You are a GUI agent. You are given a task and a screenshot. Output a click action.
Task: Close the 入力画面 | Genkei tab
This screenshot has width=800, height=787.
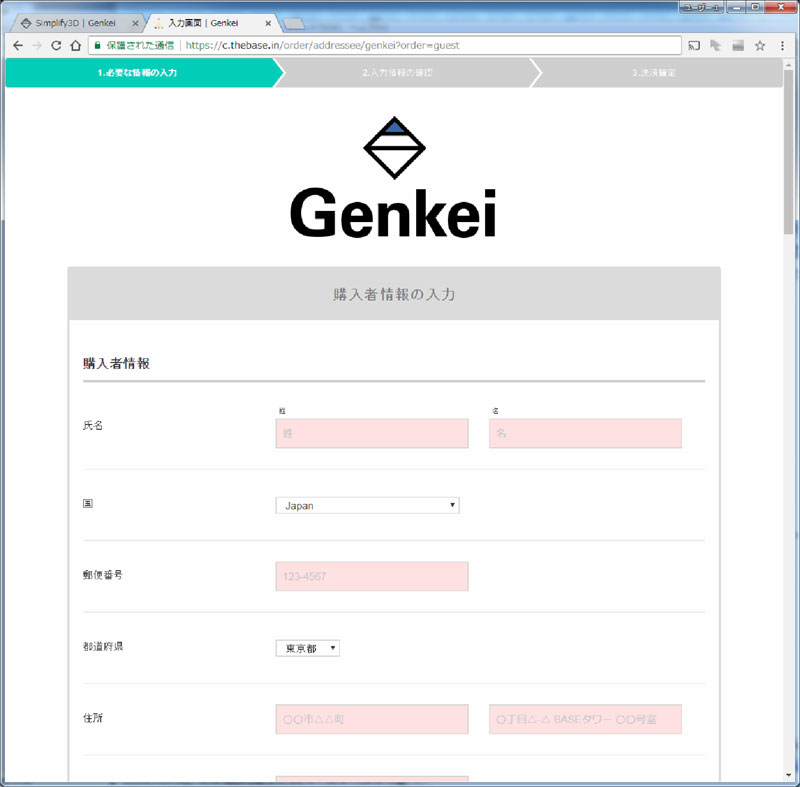(x=267, y=23)
